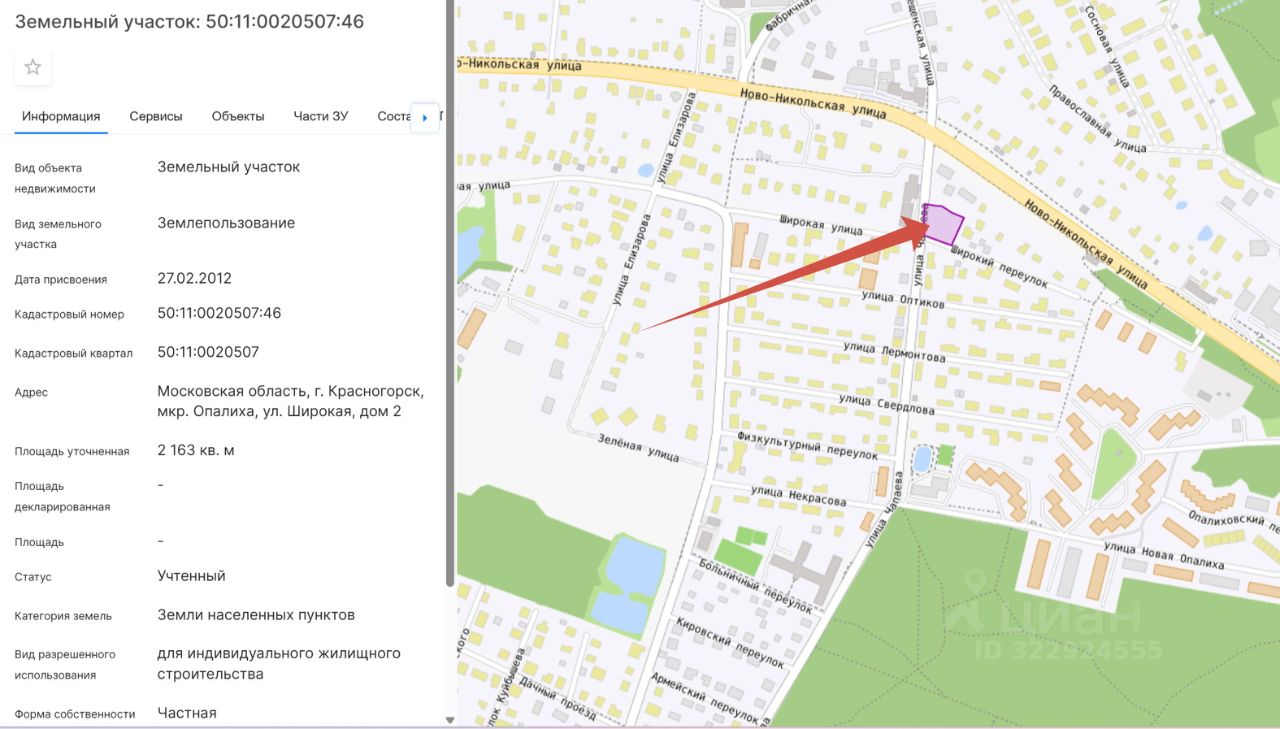Click the Дата присвоения label
Screen dimensions: 1280x729
point(61,279)
